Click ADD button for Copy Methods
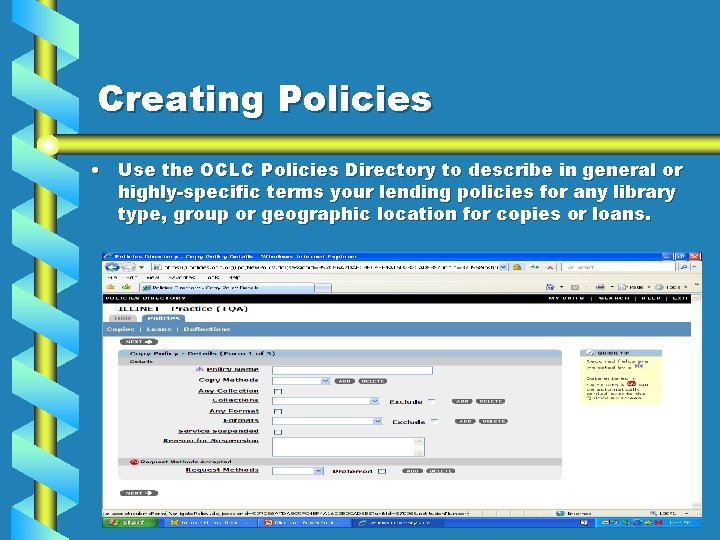This screenshot has width=720, height=540. point(344,381)
